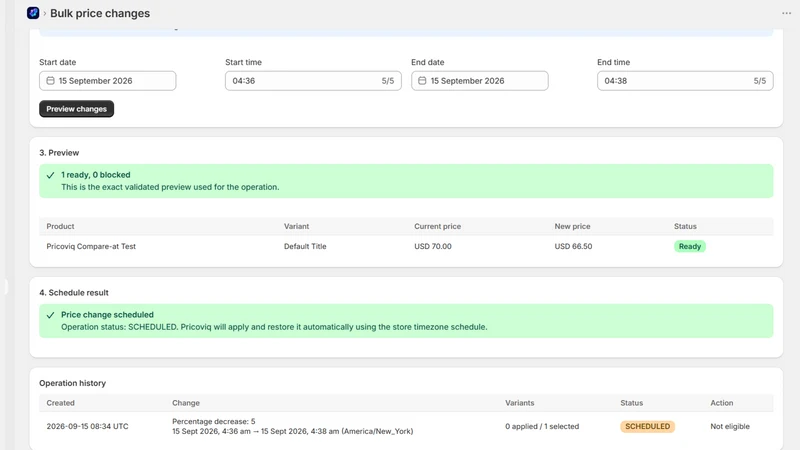
Task: Click the Operation history heading
Action: click(x=72, y=383)
